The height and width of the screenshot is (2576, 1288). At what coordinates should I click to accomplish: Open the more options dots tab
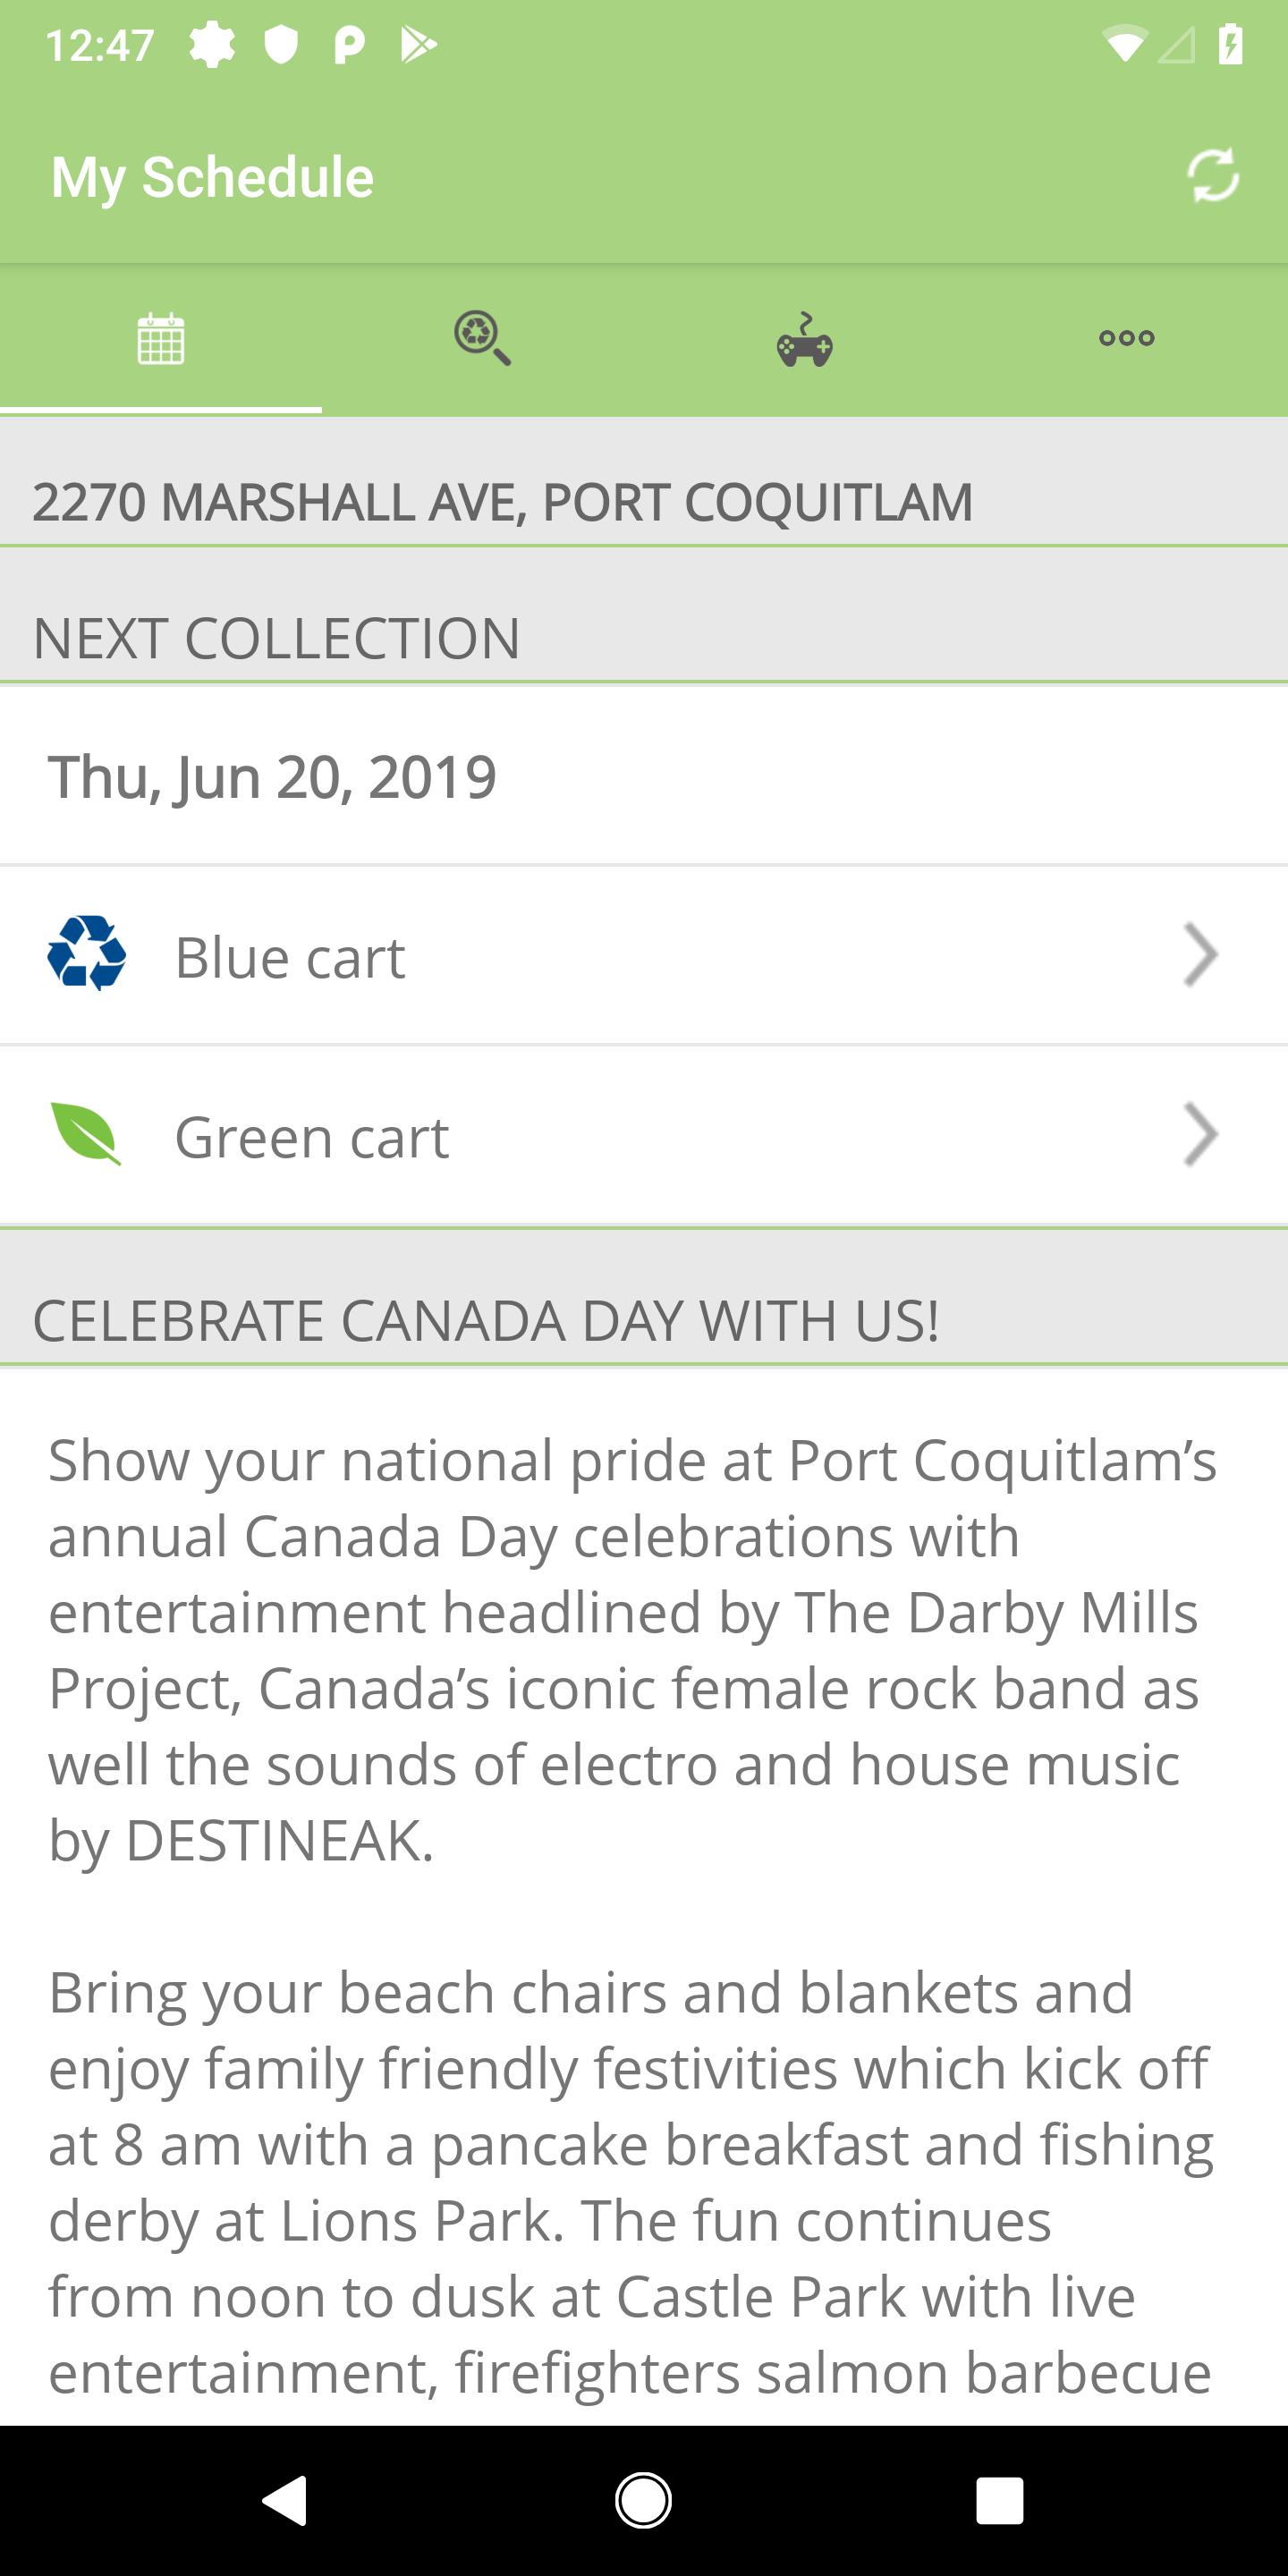click(x=1126, y=339)
